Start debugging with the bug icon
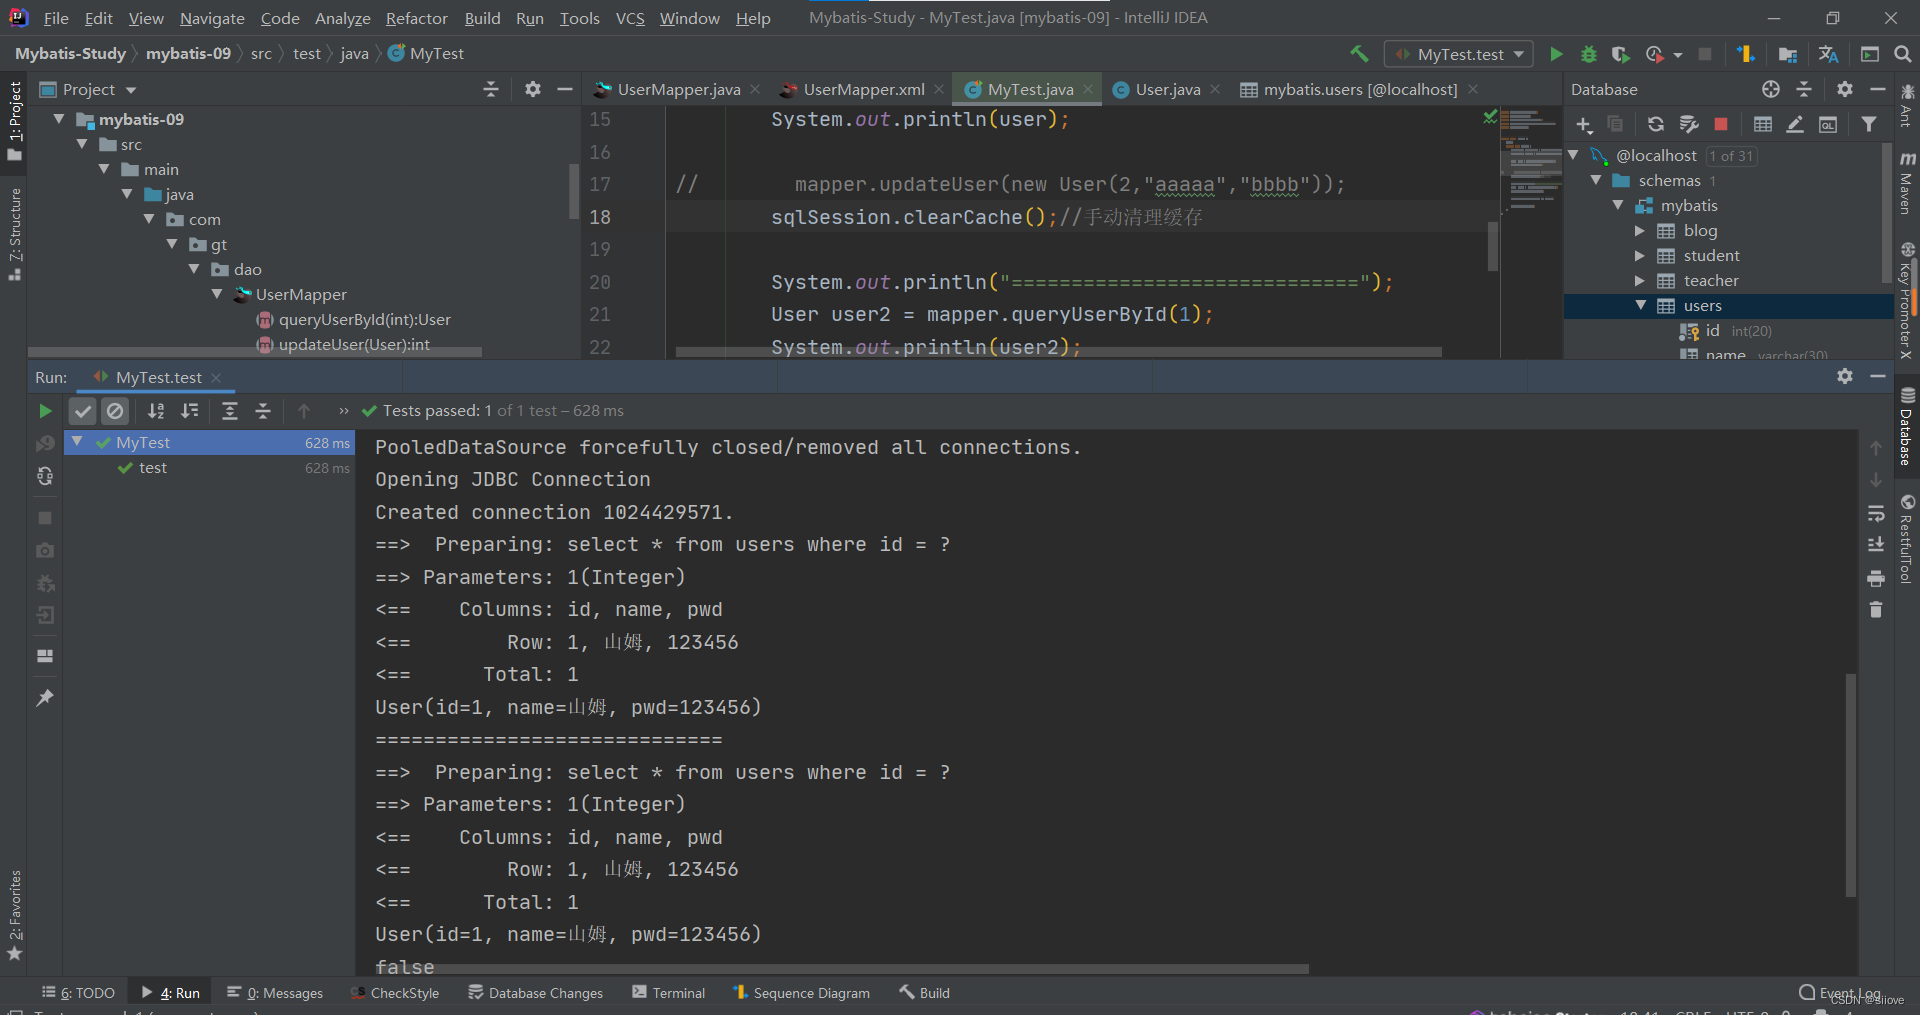This screenshot has height=1015, width=1920. pyautogui.click(x=1588, y=54)
